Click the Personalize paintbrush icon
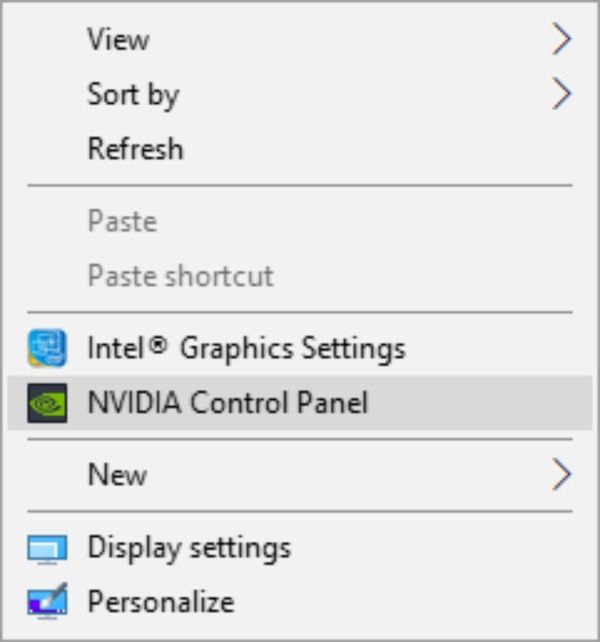The width and height of the screenshot is (600, 642). [x=47, y=603]
